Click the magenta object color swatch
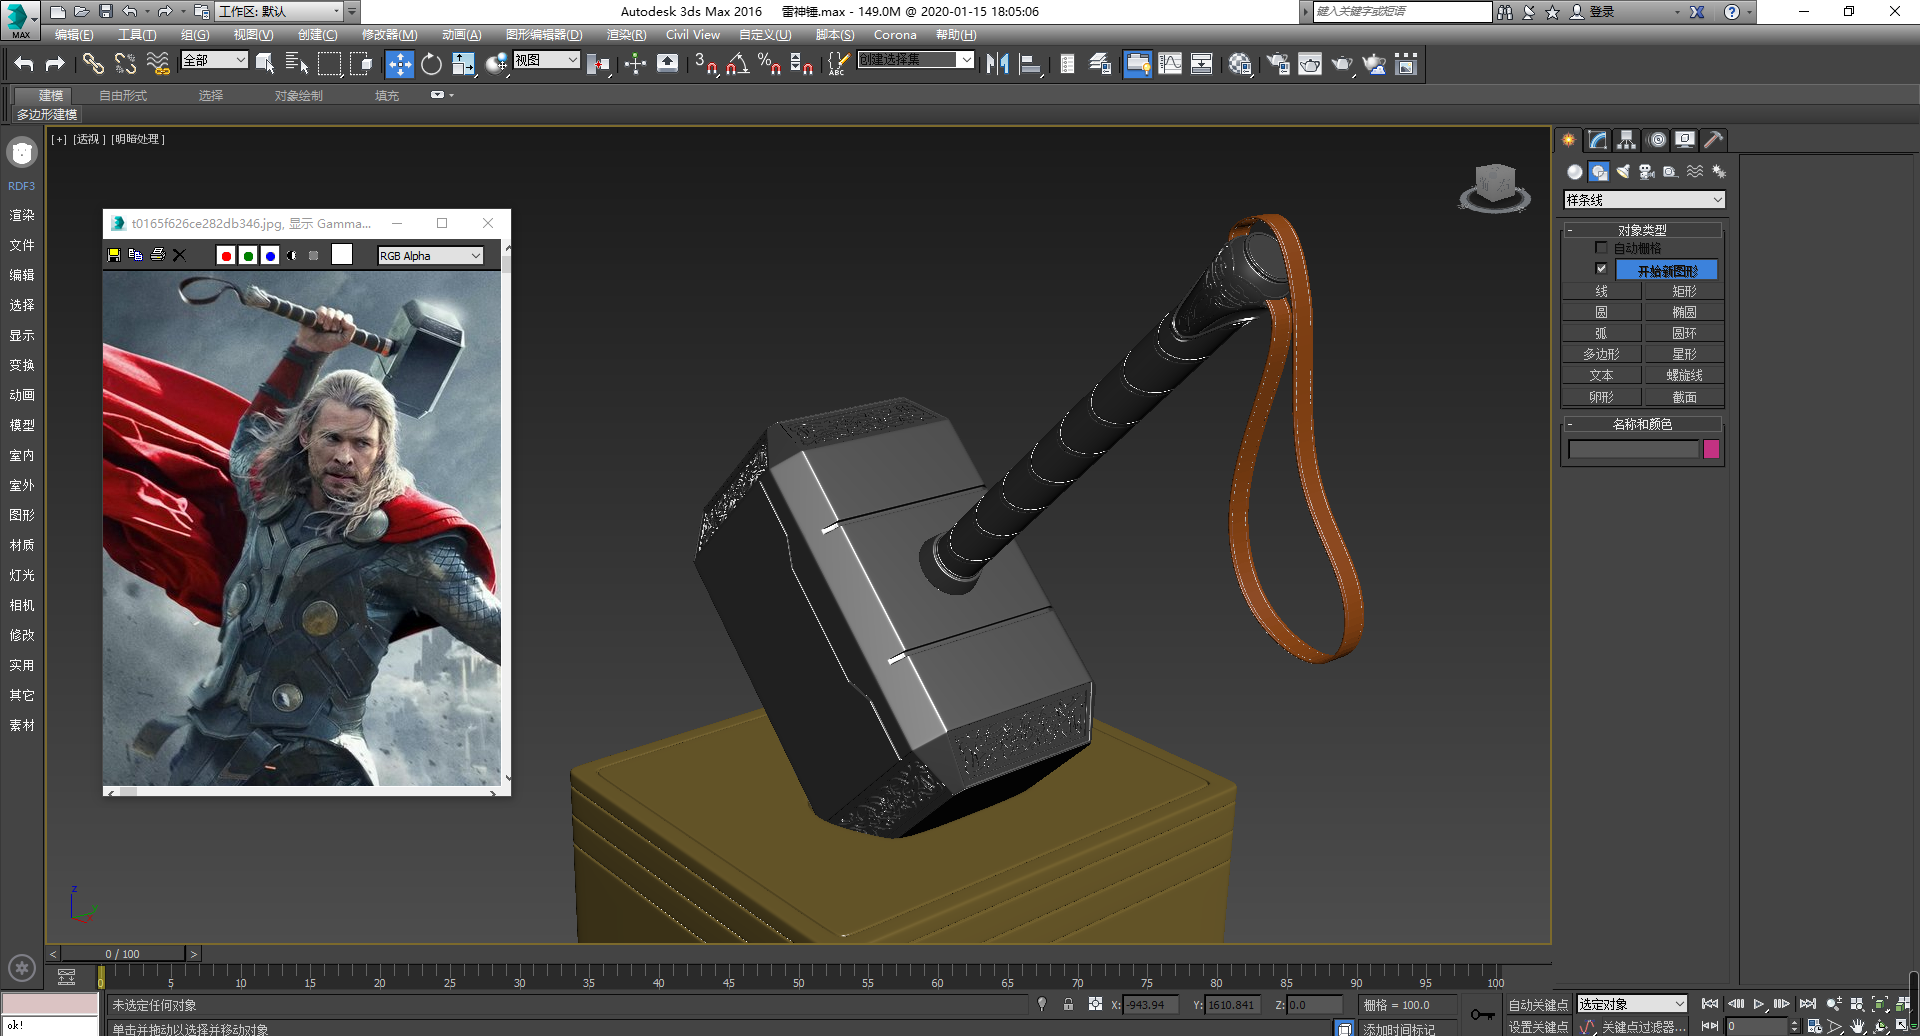 (1711, 449)
